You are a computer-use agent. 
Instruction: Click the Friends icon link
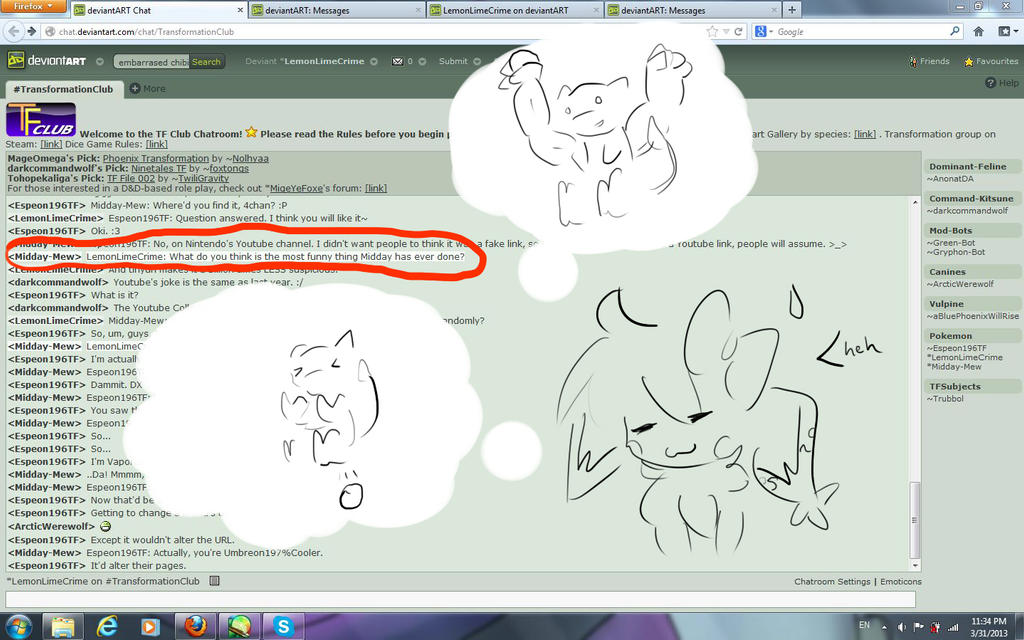click(x=929, y=61)
